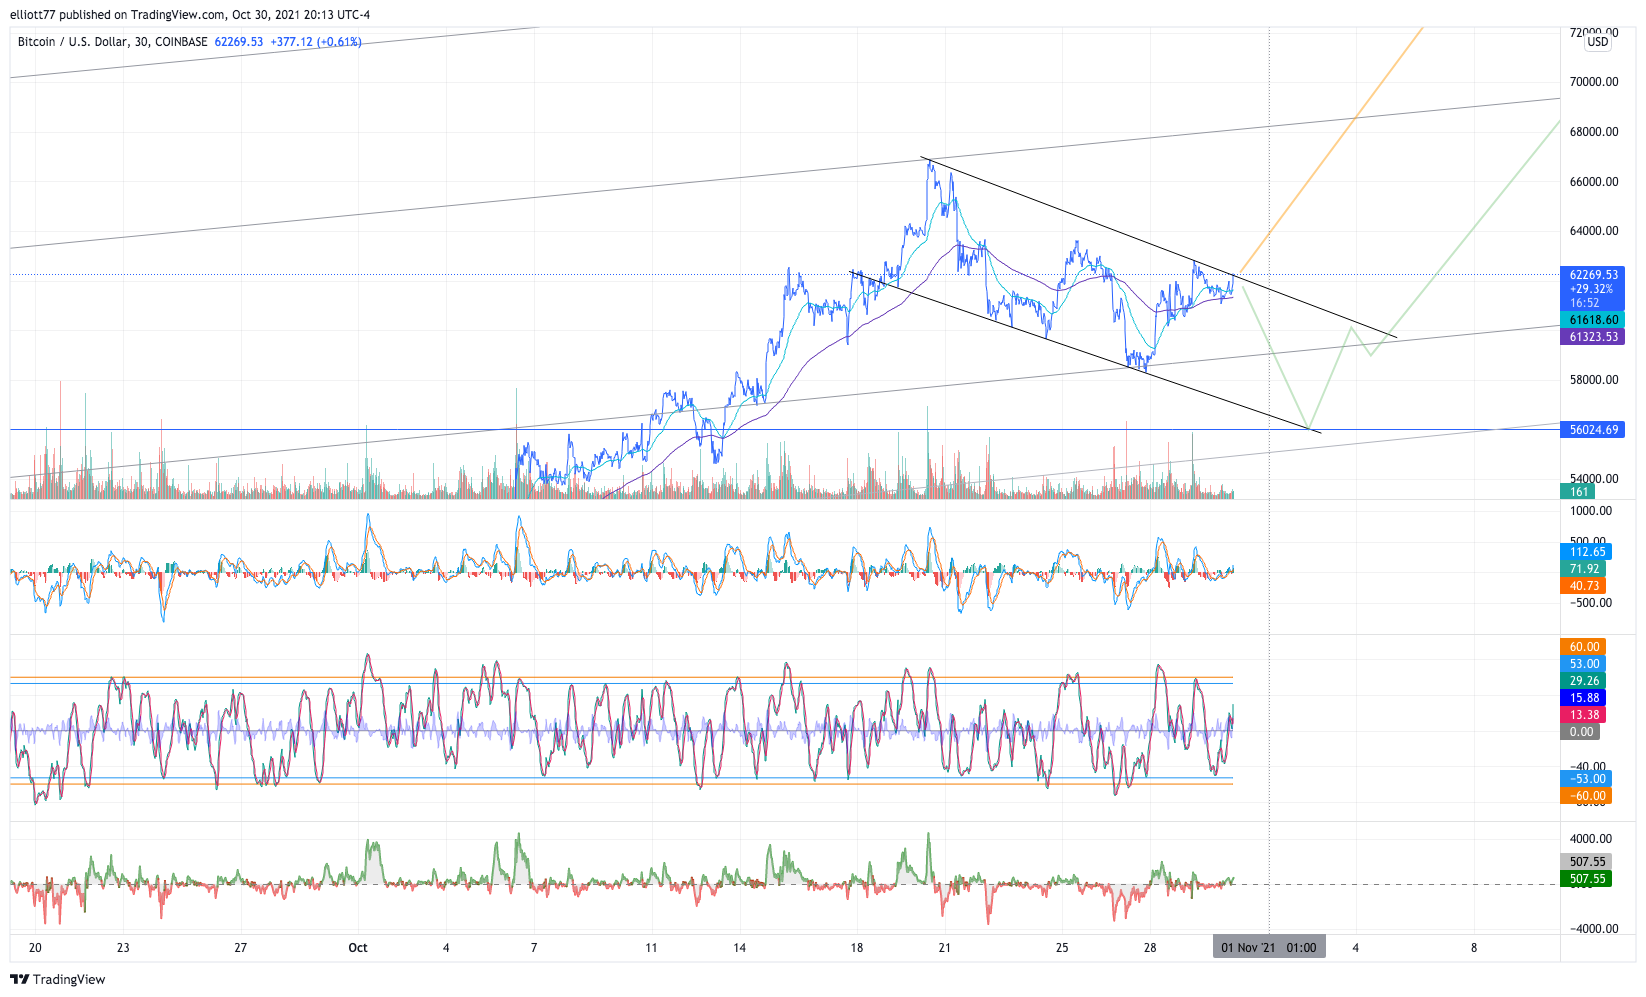This screenshot has height=997, width=1646.
Task: Click the blue -53.00 oscillator level label
Action: pos(1585,779)
